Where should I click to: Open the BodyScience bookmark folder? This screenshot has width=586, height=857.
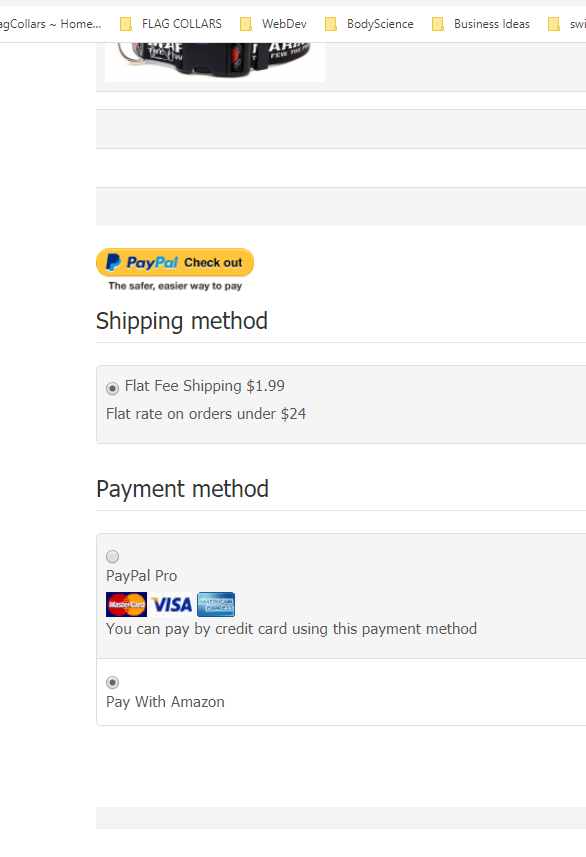369,24
